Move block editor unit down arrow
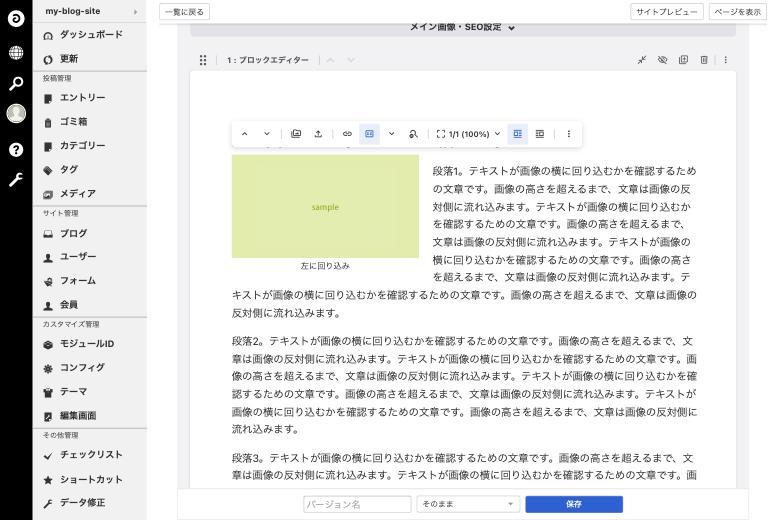The width and height of the screenshot is (780, 520). 351,60
